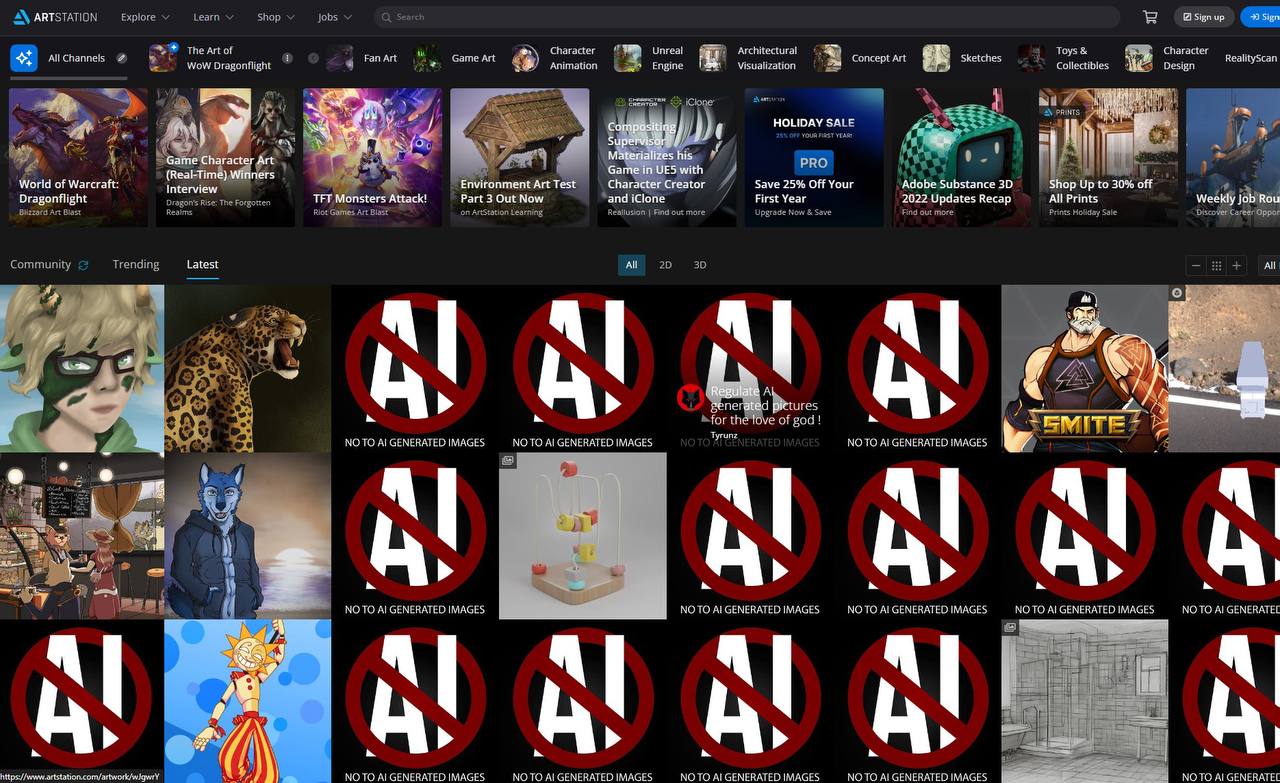Filter artwork by 2D
This screenshot has height=783, width=1280.
pyautogui.click(x=665, y=265)
